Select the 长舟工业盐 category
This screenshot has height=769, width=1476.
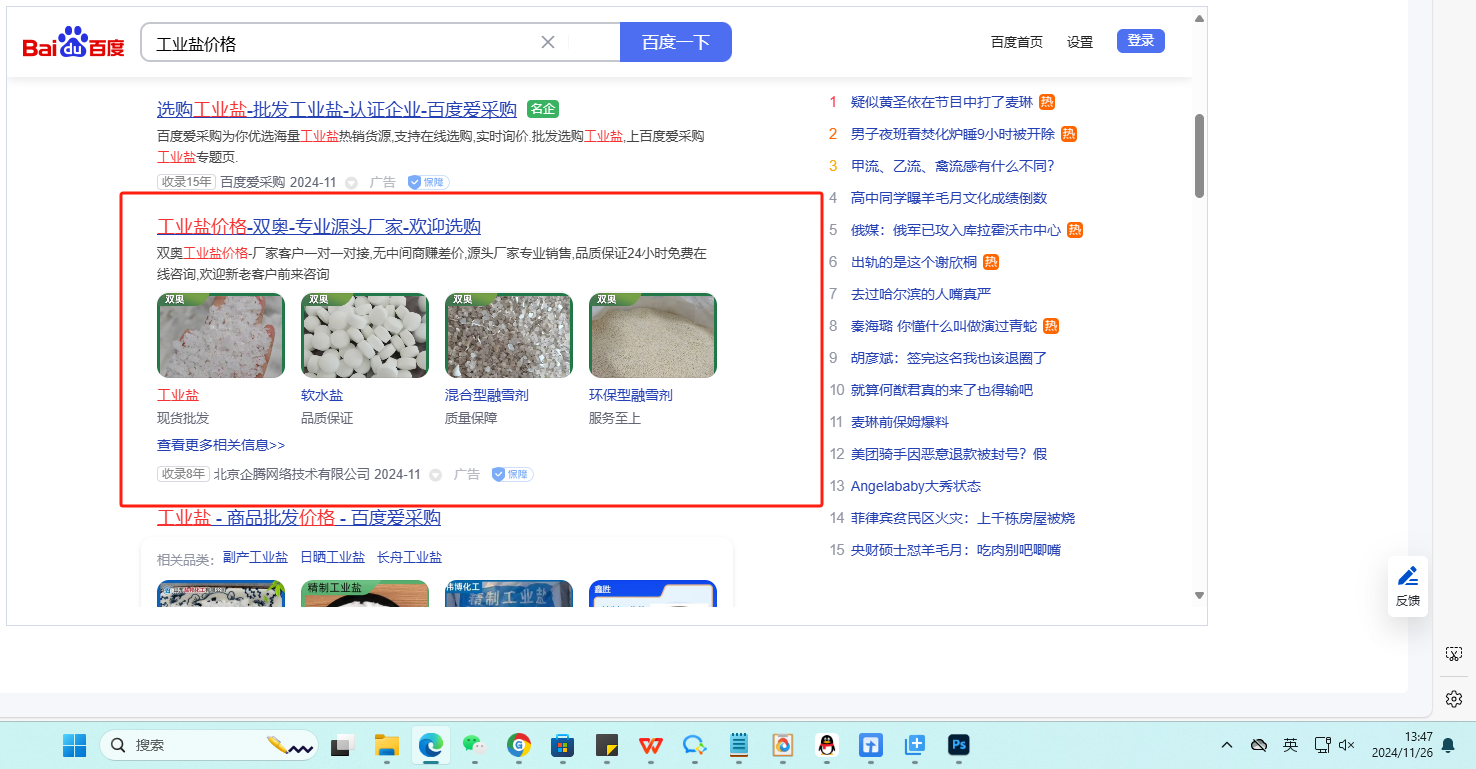409,557
